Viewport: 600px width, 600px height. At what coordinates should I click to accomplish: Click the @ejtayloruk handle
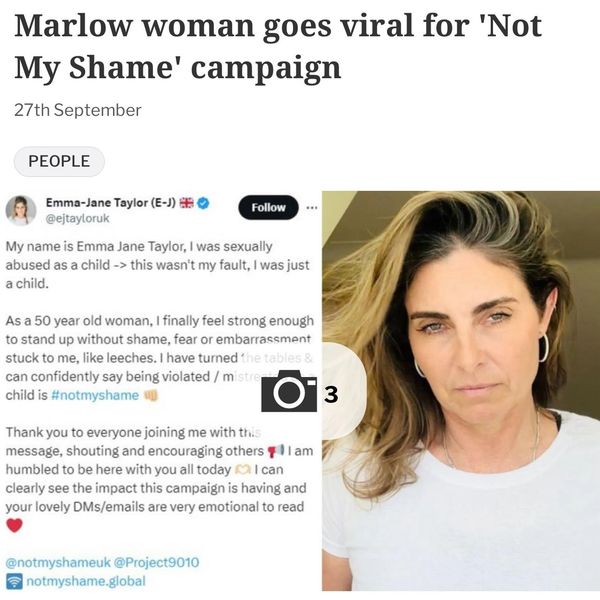78,218
